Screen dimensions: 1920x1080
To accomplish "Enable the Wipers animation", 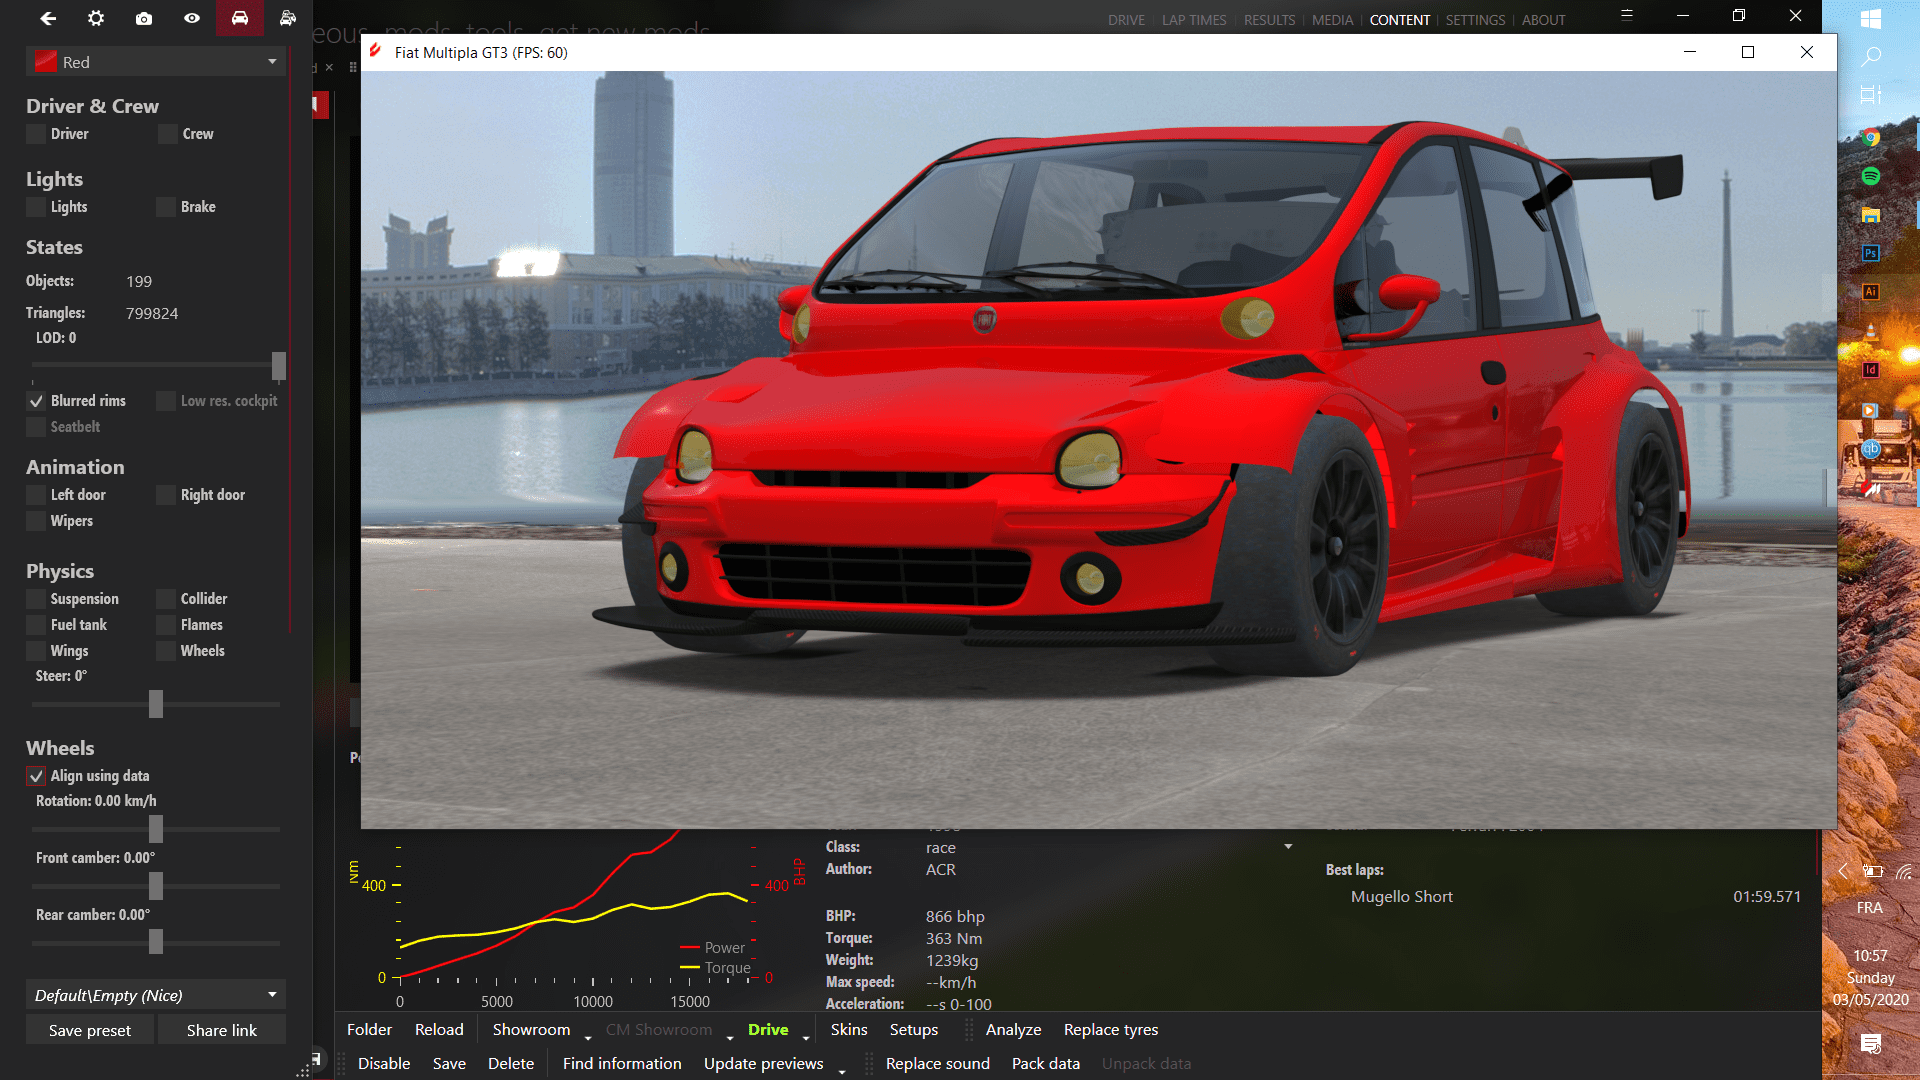I will tap(36, 521).
